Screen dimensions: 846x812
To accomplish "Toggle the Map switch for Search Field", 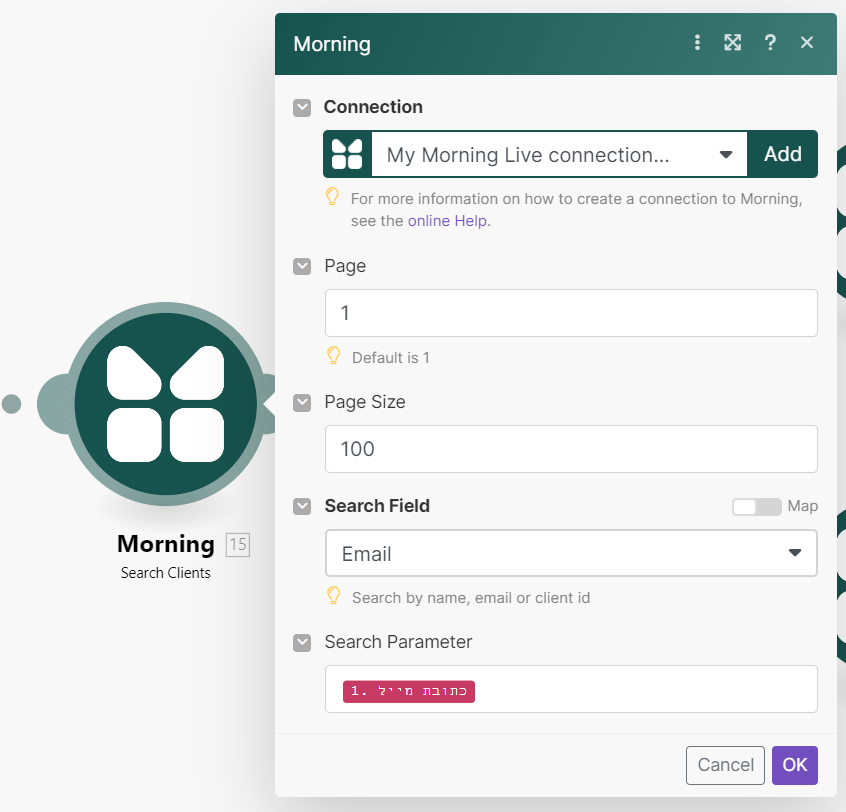I will [x=756, y=507].
